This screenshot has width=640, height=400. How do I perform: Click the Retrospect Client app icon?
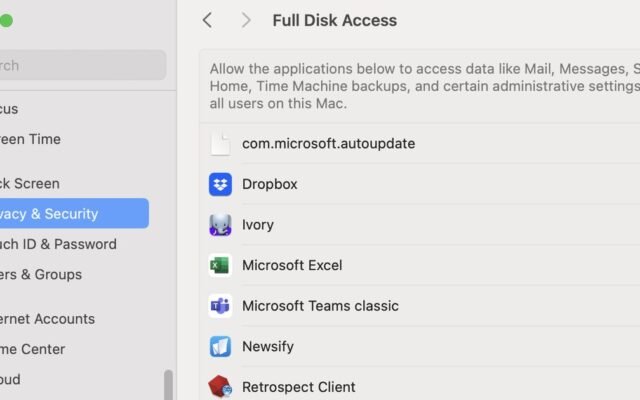[220, 386]
